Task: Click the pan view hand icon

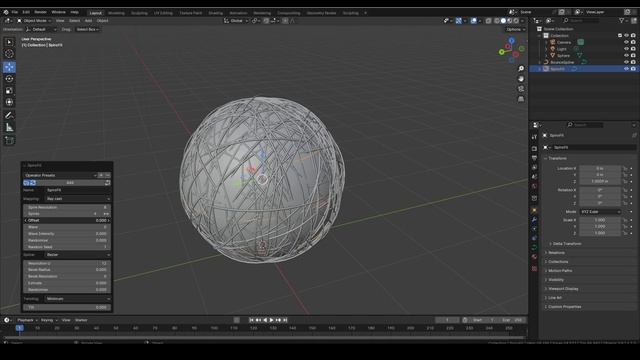Action: [521, 79]
